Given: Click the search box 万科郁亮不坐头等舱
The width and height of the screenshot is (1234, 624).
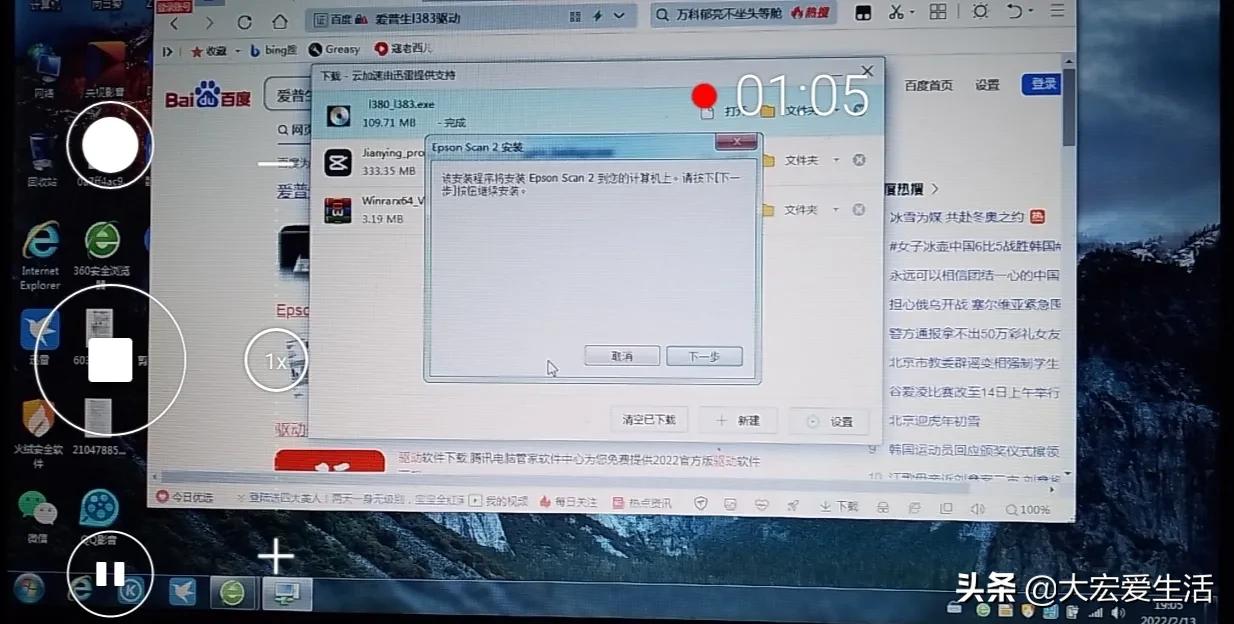Looking at the screenshot, I should click(x=743, y=14).
